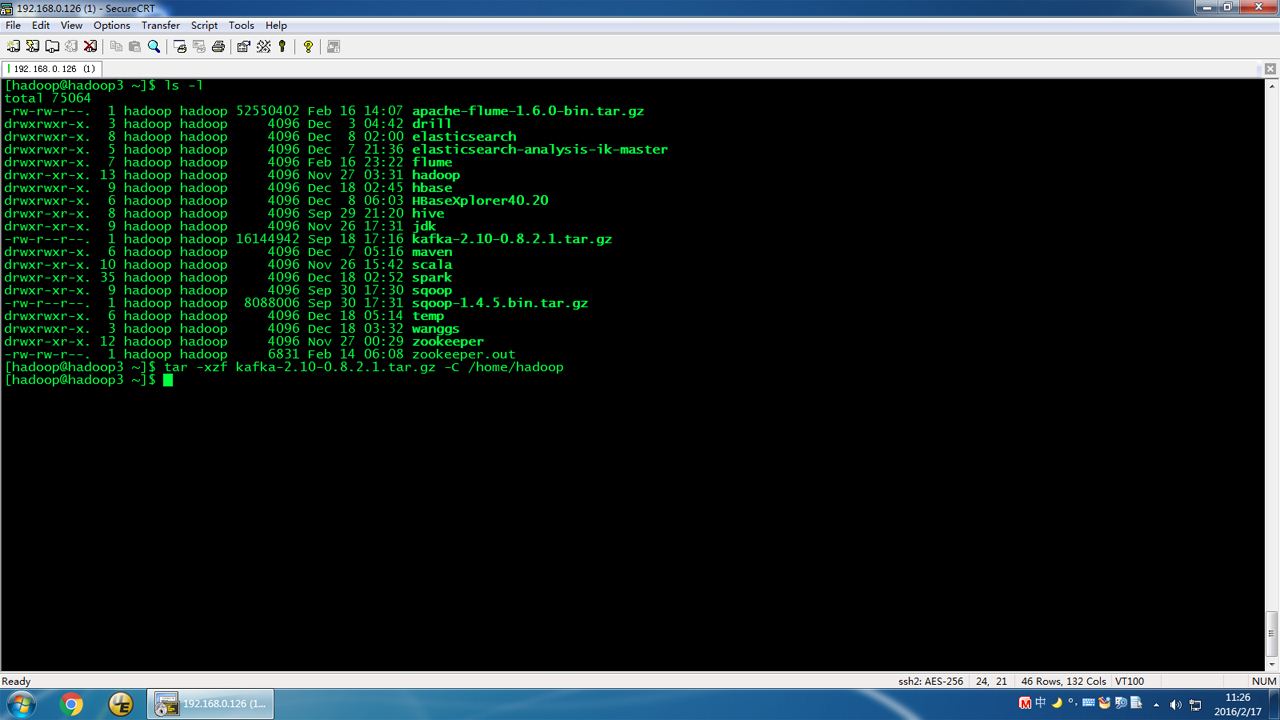Click the NUM indicator in status bar
The height and width of the screenshot is (720, 1280).
1263,681
